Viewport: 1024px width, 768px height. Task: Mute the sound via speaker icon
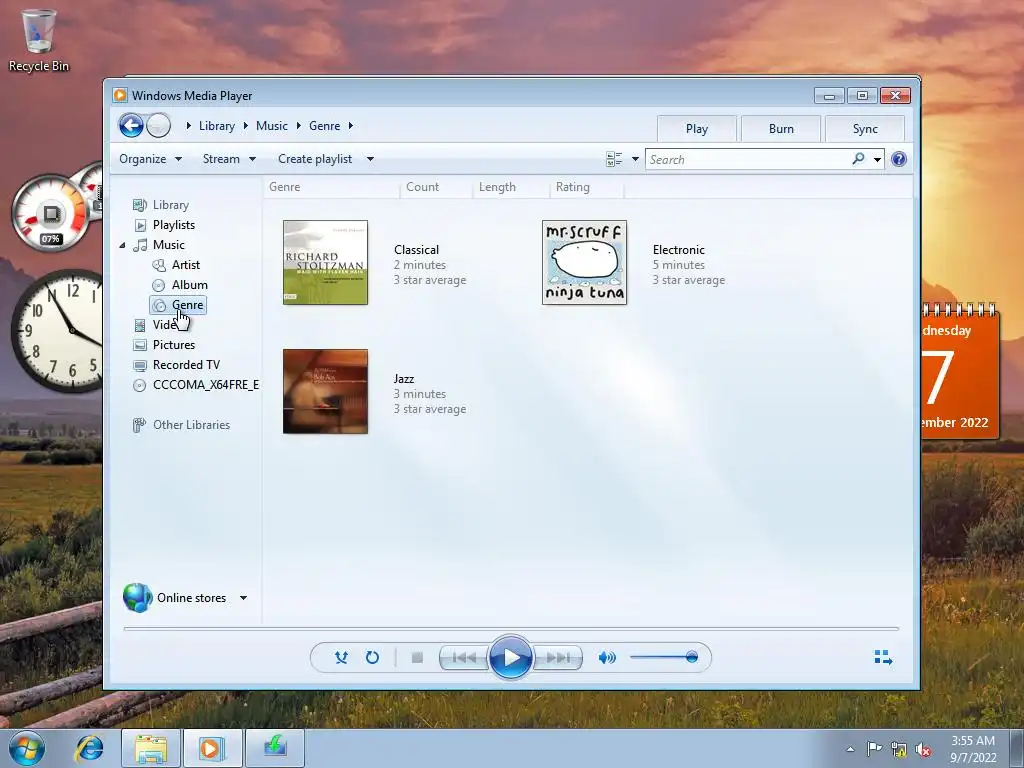pyautogui.click(x=607, y=658)
